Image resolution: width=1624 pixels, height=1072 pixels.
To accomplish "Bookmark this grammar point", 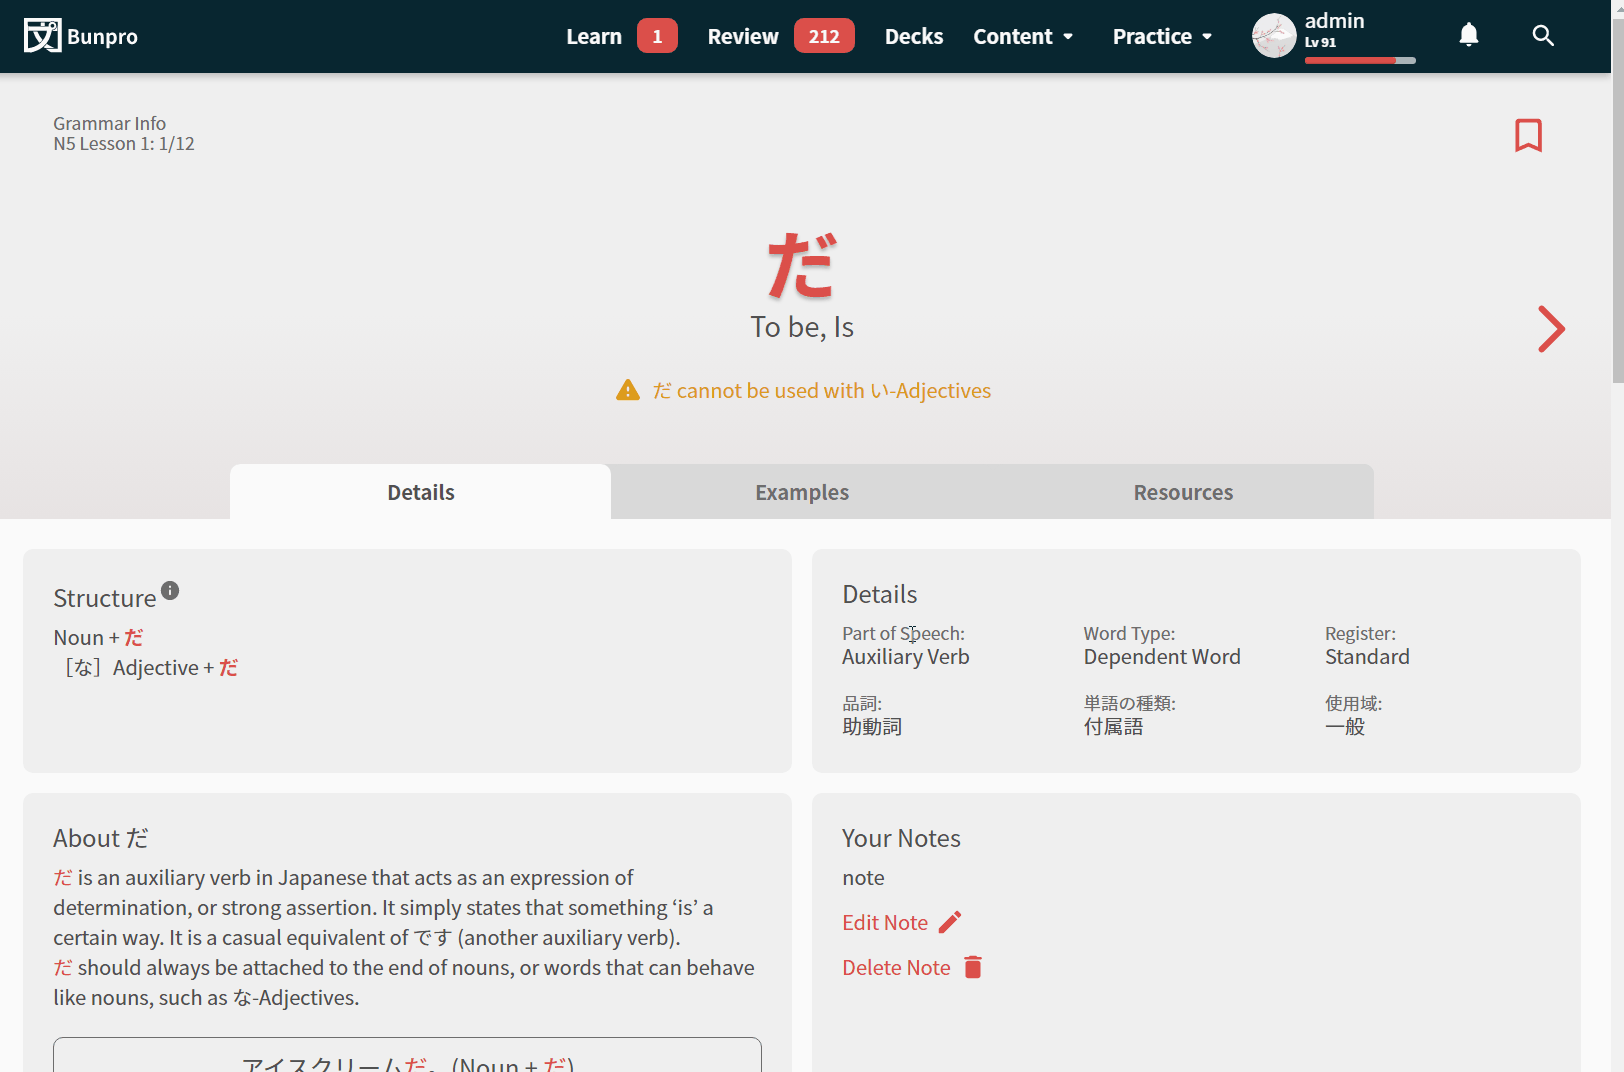I will tap(1528, 135).
